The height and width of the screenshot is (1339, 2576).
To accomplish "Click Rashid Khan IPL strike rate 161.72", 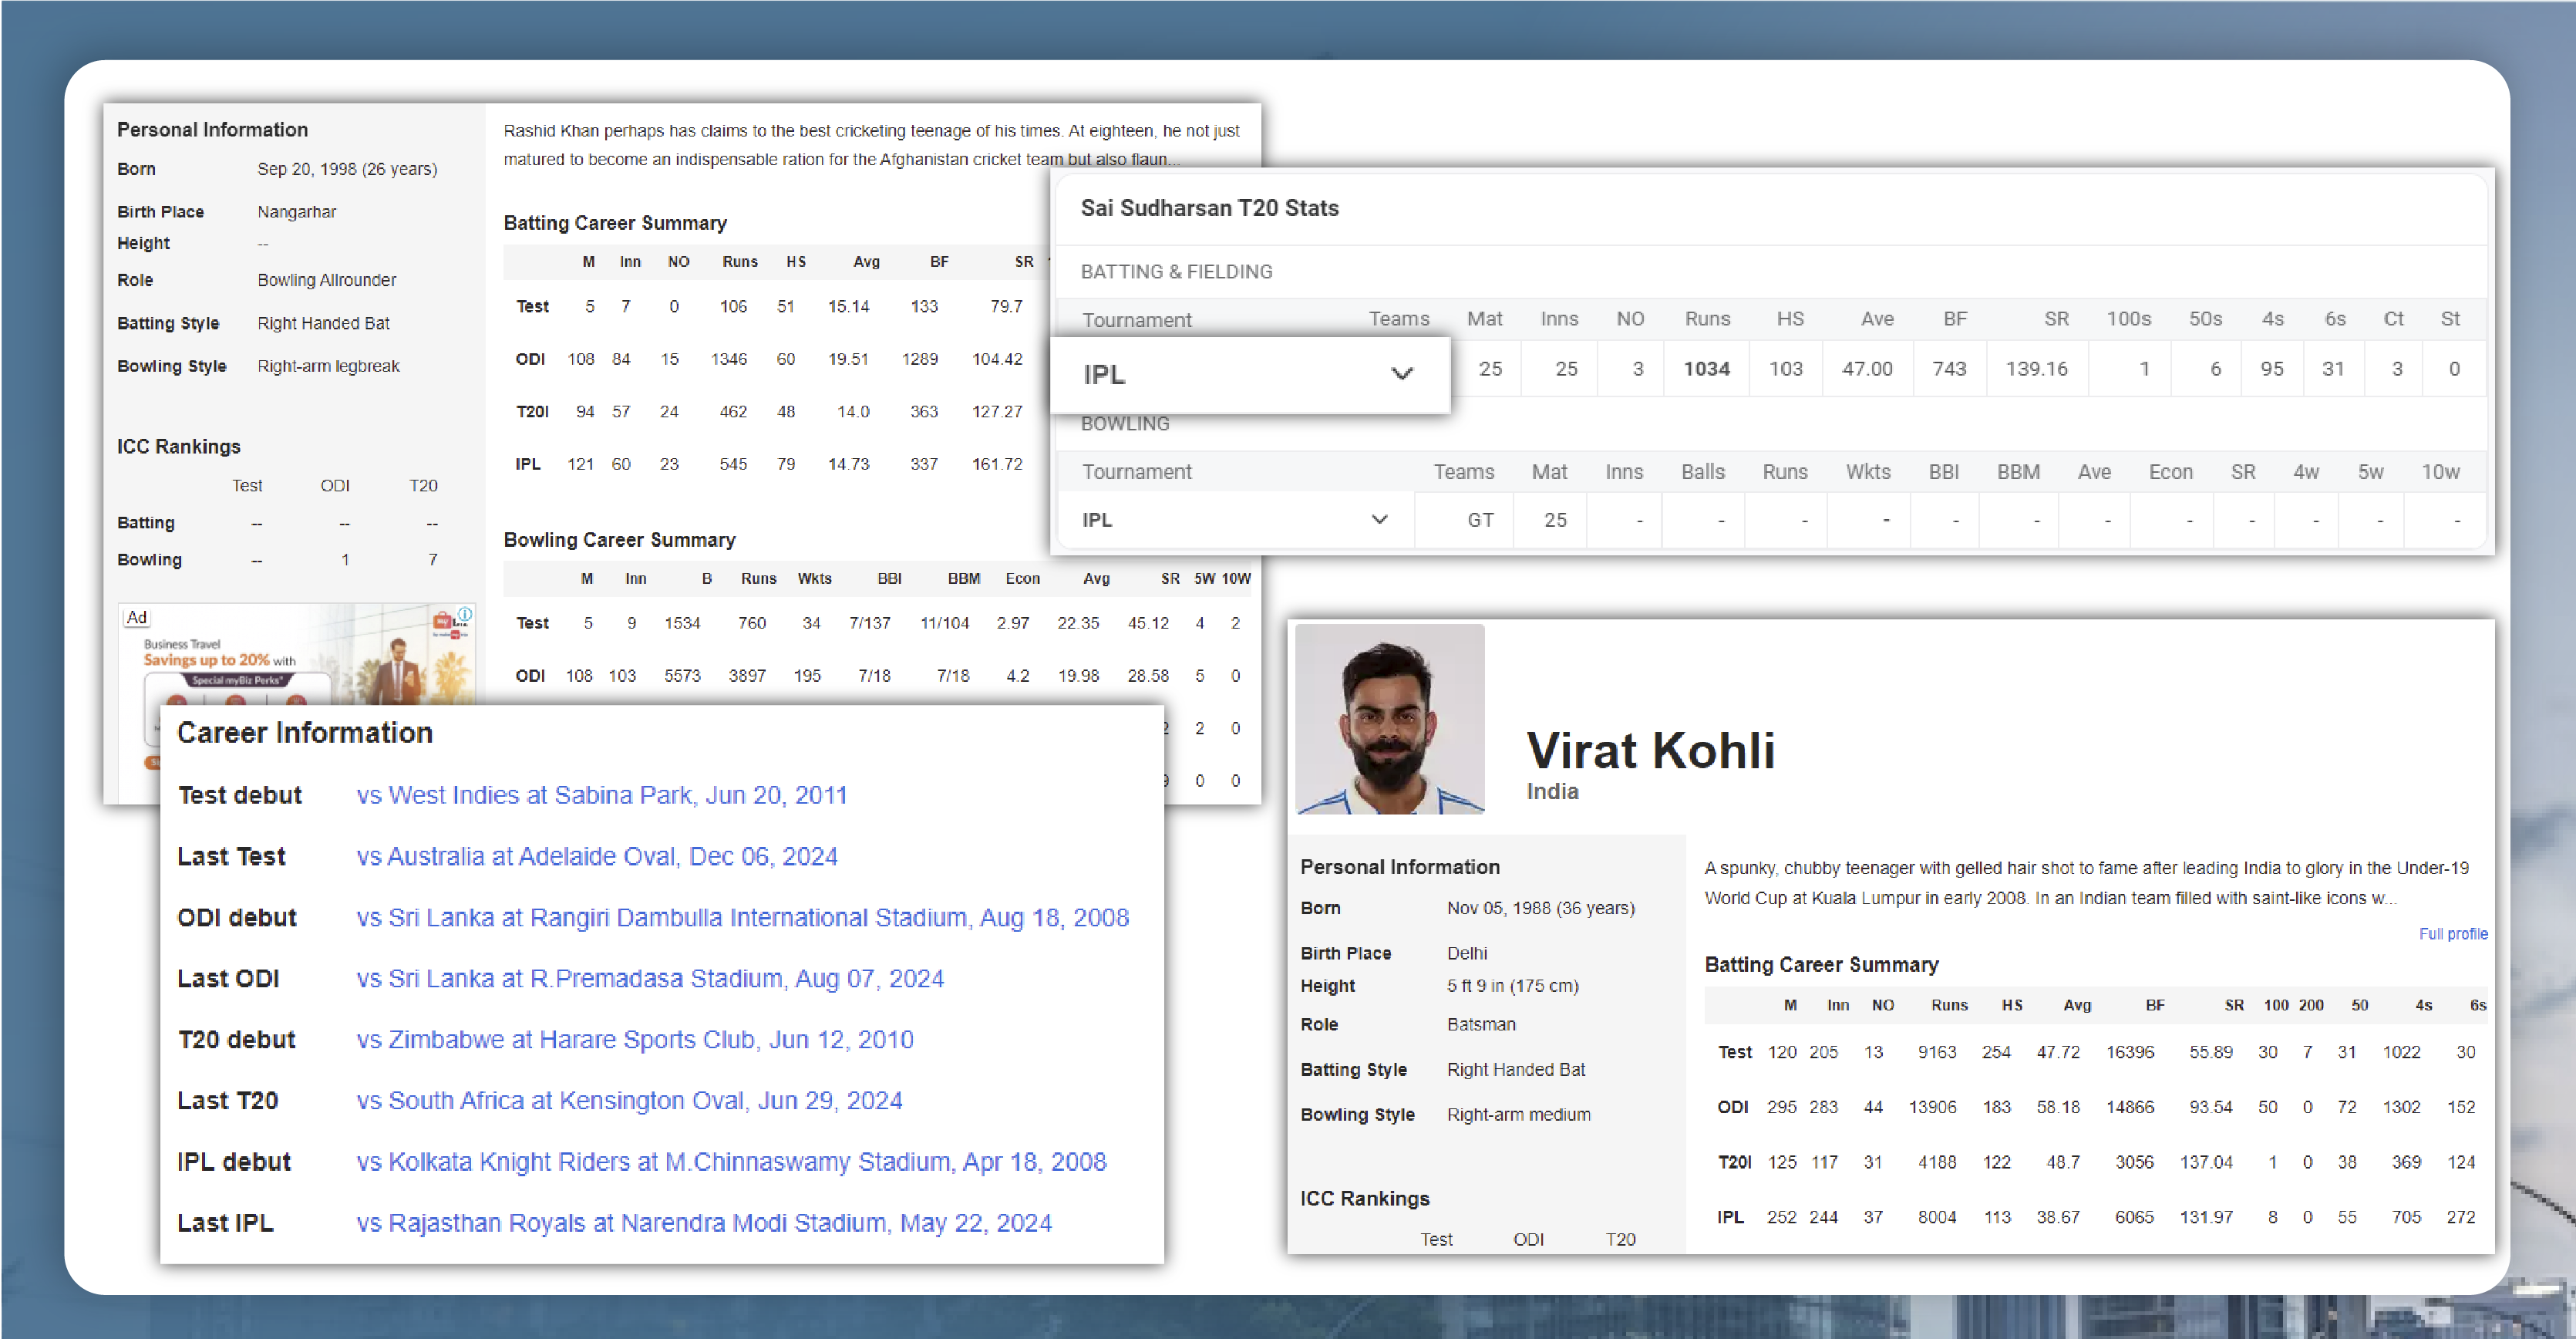I will (997, 464).
